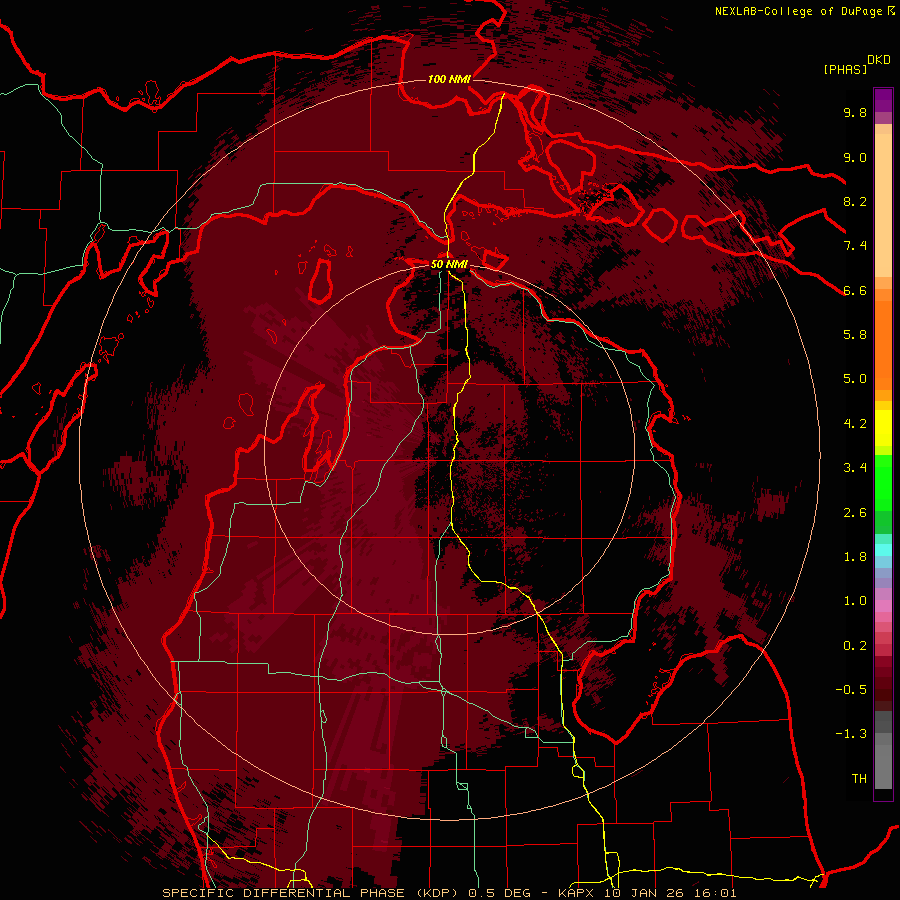The width and height of the screenshot is (900, 900).
Task: Click the -0.5 scale value
Action: click(851, 690)
